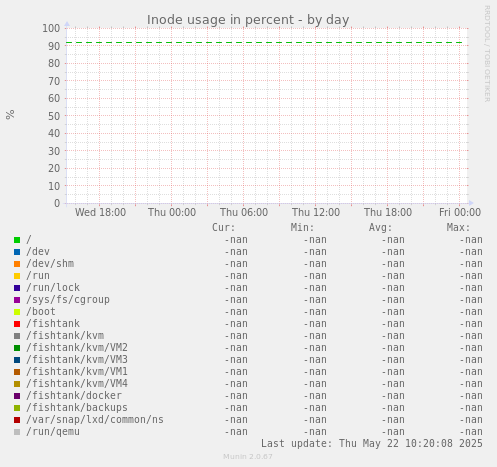This screenshot has height=467, width=497.
Task: Click the '/var/snap/lxd/common/ns' legend label
Action: click(x=95, y=420)
